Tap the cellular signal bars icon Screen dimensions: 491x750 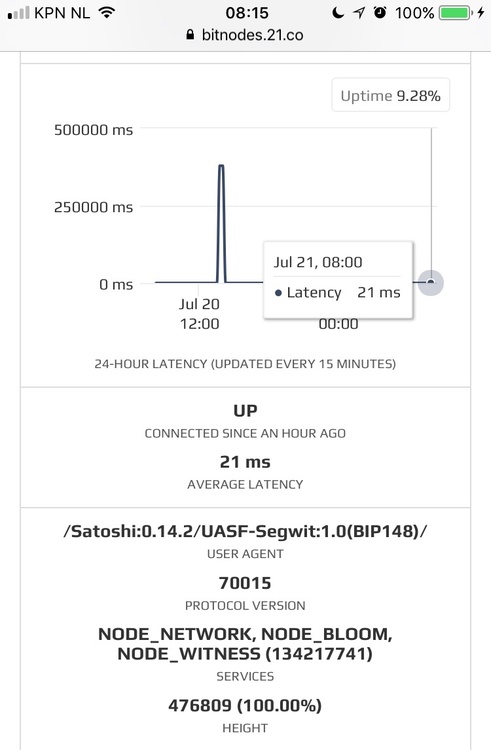click(18, 13)
